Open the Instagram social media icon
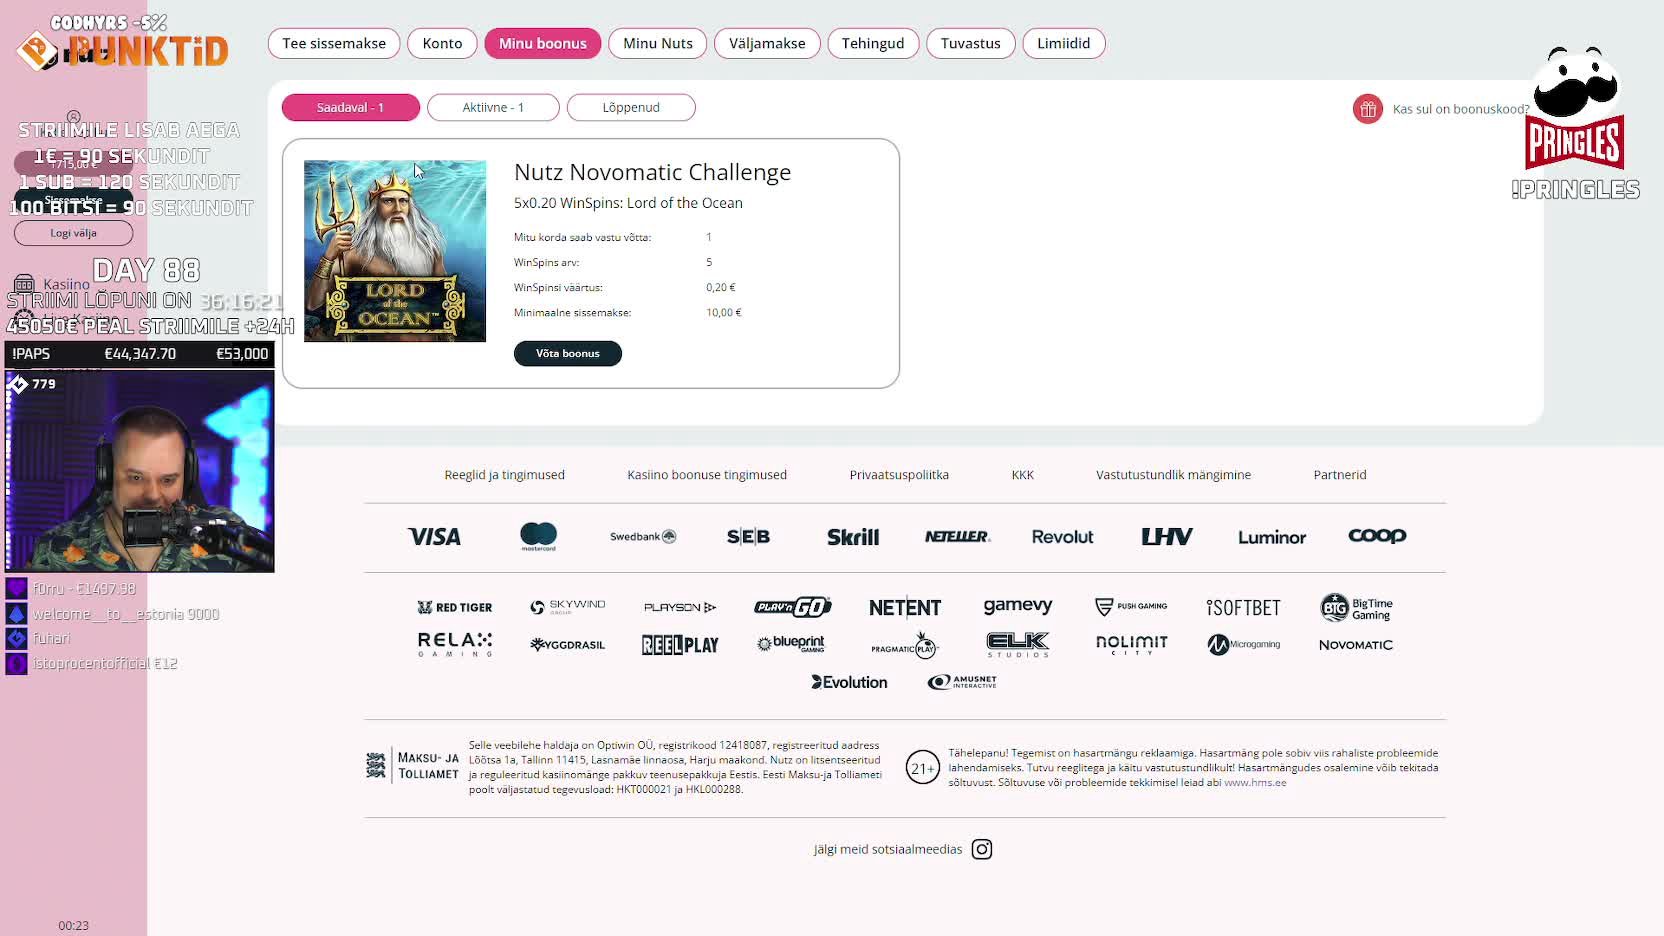Viewport: 1664px width, 936px height. coord(982,849)
